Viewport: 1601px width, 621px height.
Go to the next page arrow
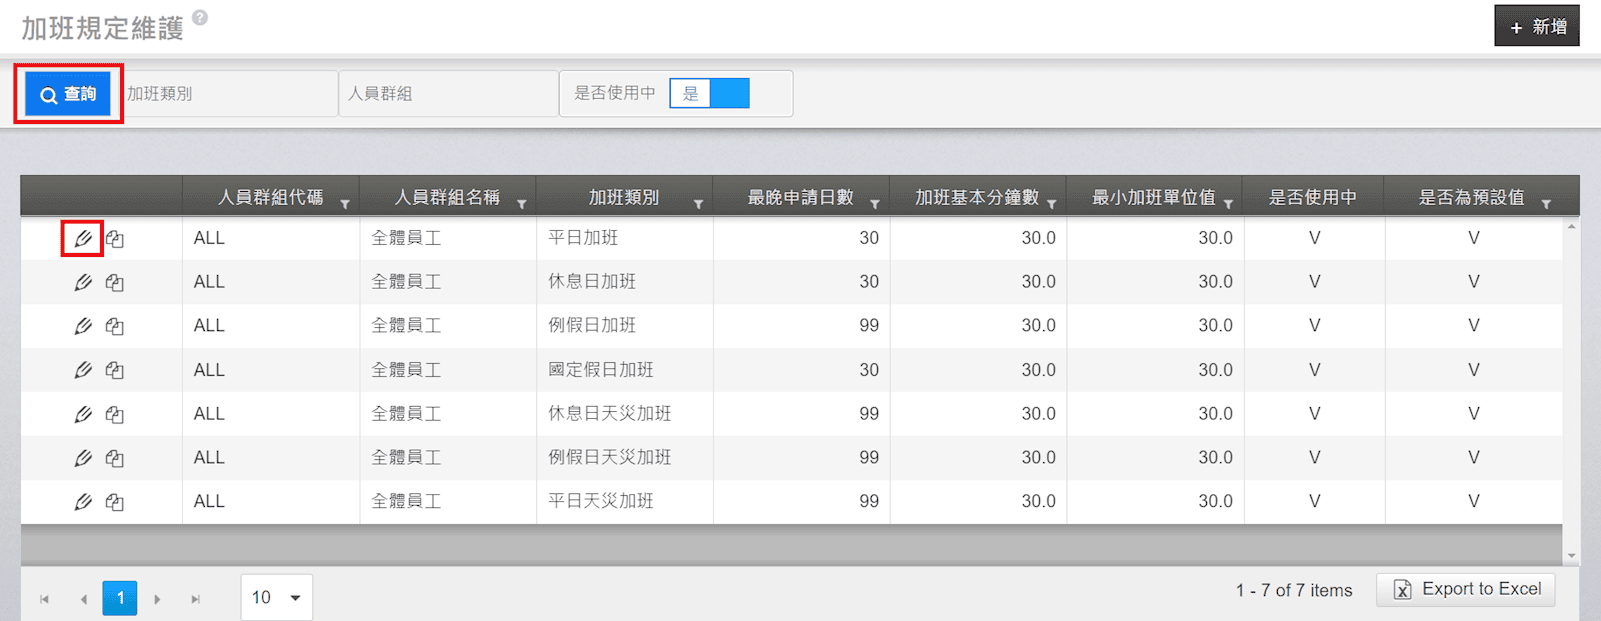[x=157, y=599]
